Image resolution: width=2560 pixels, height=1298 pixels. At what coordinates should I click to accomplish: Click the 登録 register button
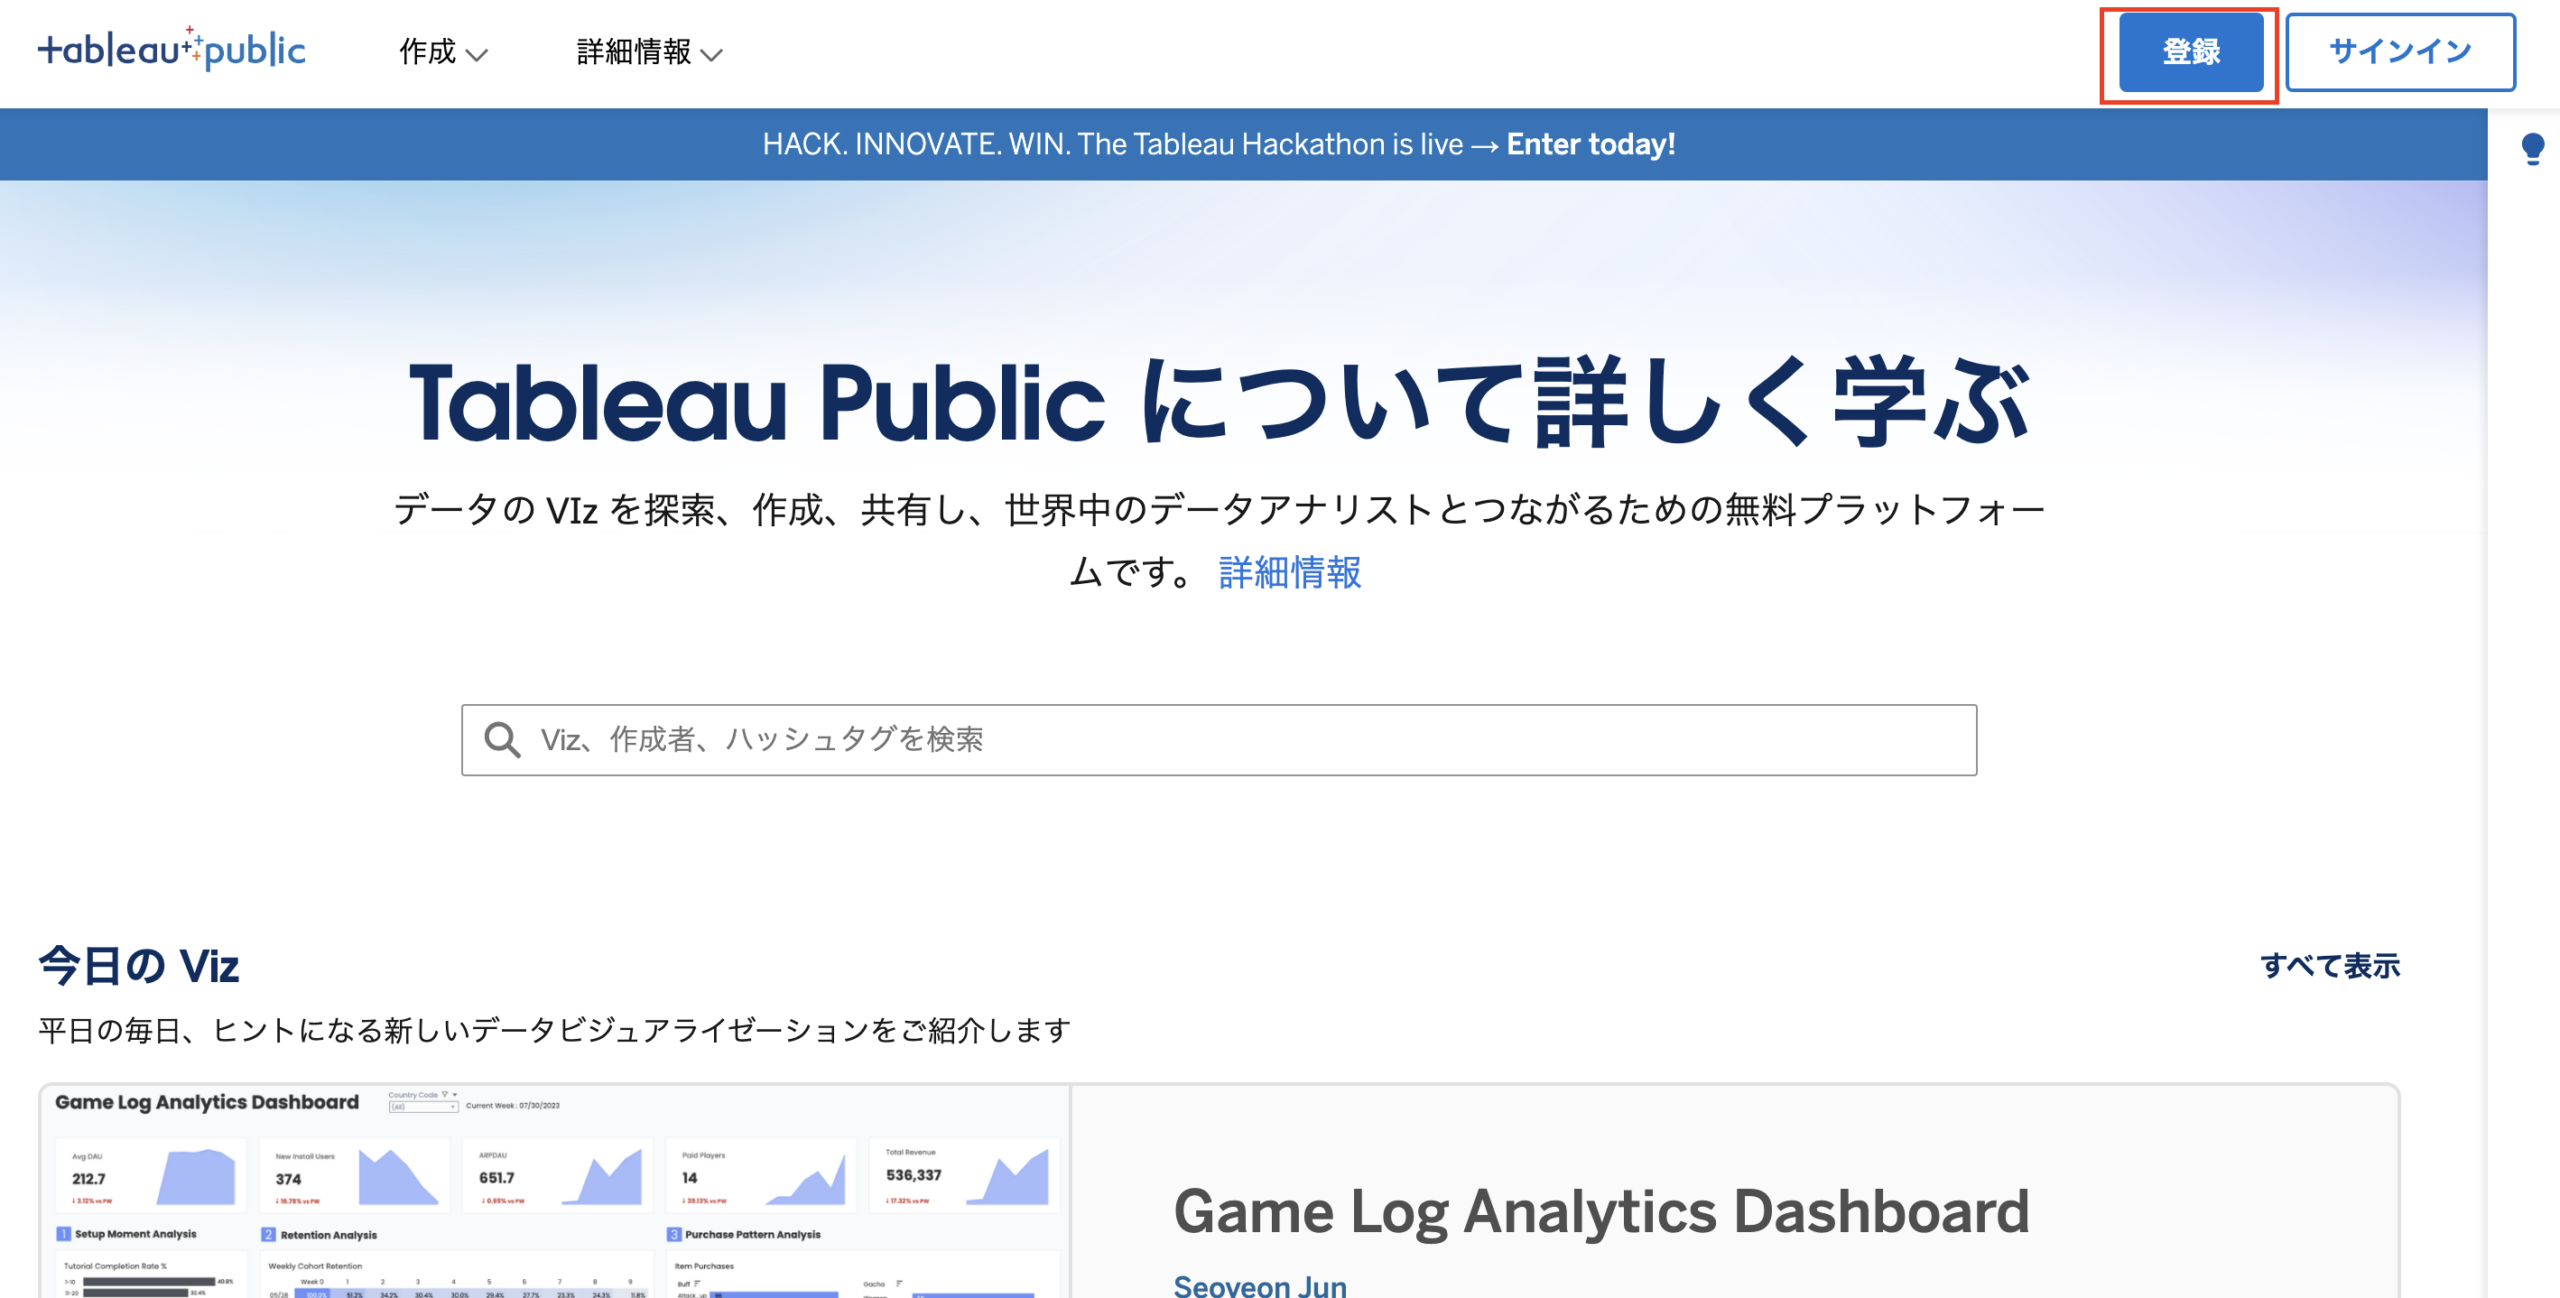[2190, 52]
